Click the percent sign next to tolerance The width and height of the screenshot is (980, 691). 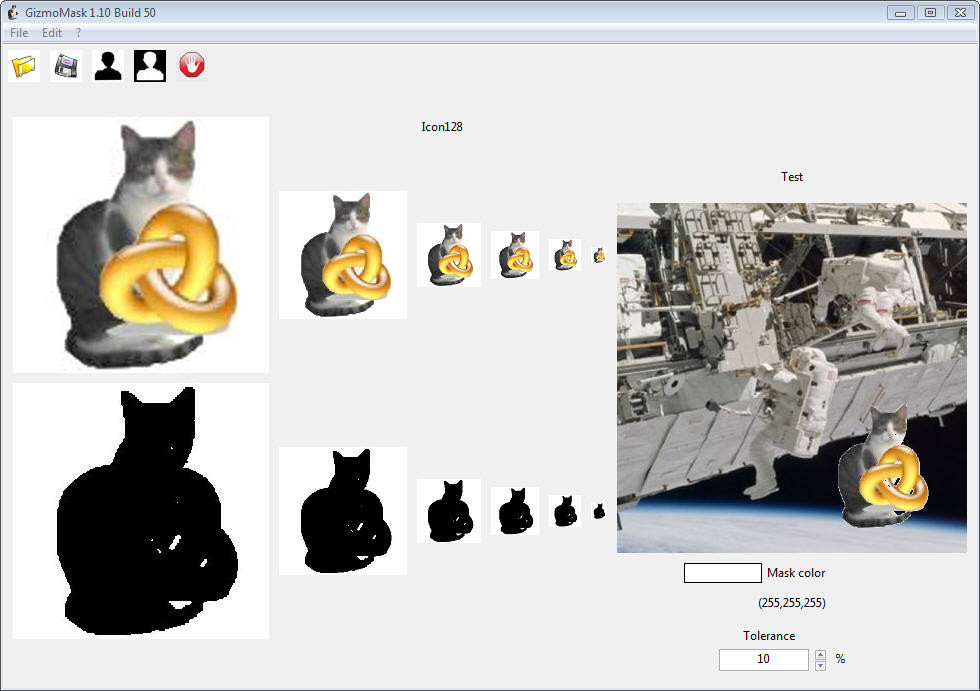click(x=841, y=659)
